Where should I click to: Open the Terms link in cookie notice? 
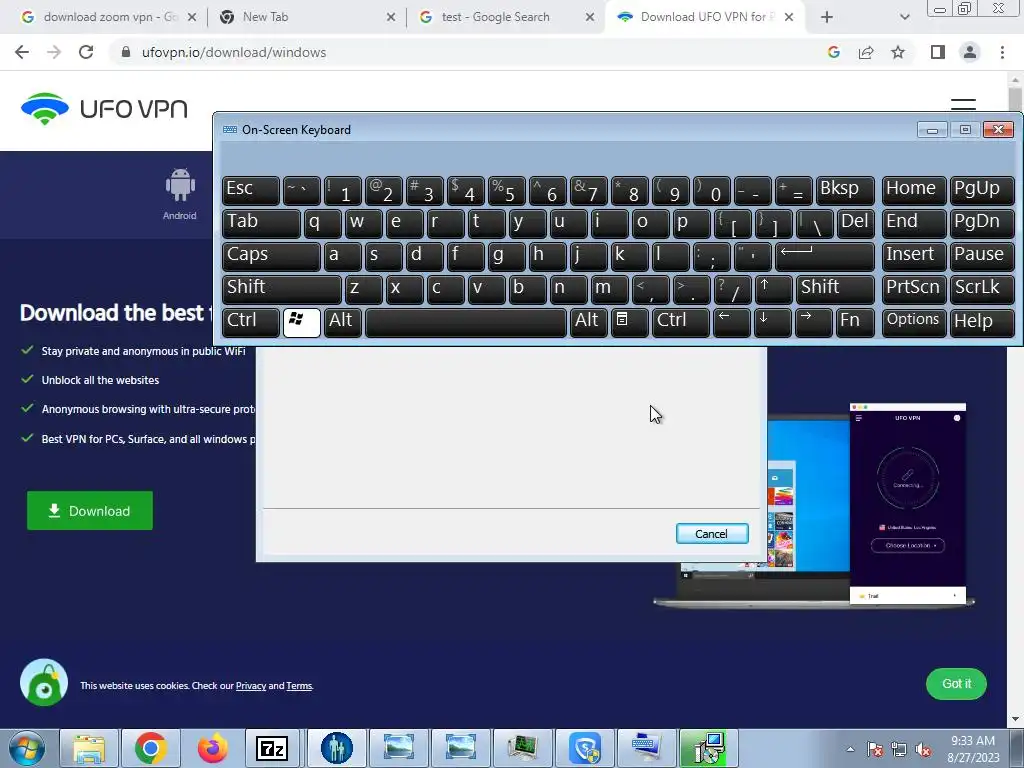(299, 686)
